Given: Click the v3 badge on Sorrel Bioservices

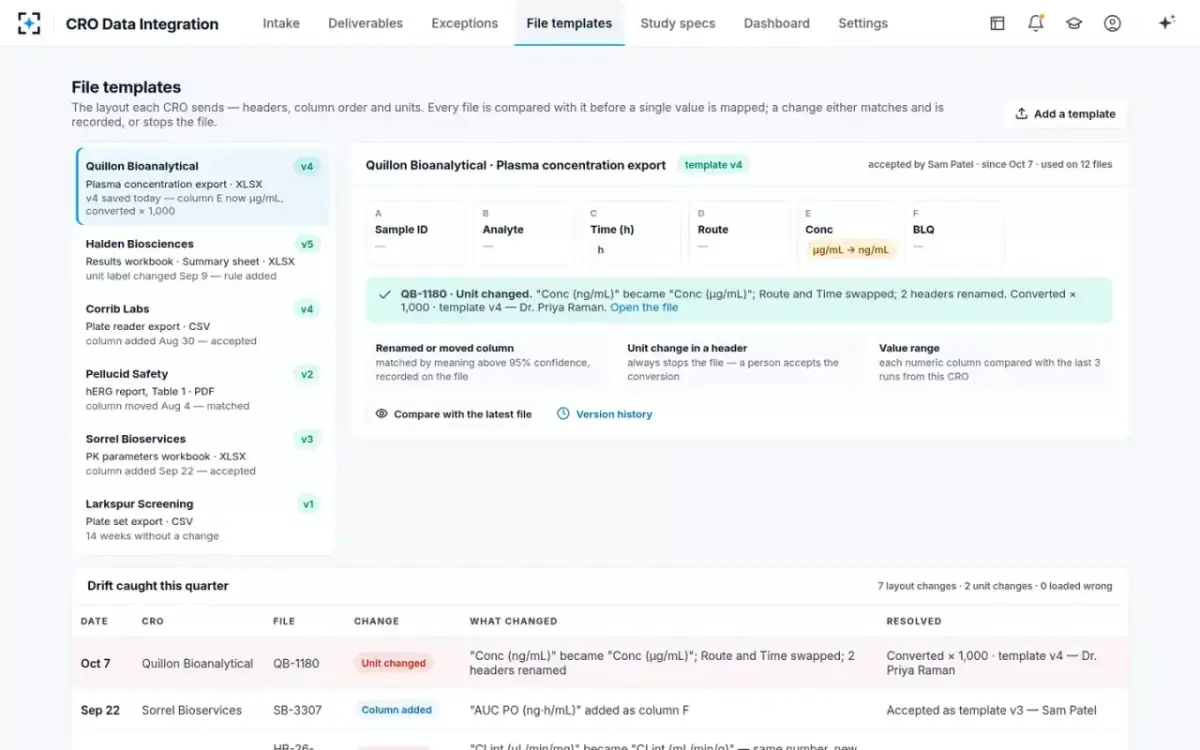Looking at the screenshot, I should point(307,439).
